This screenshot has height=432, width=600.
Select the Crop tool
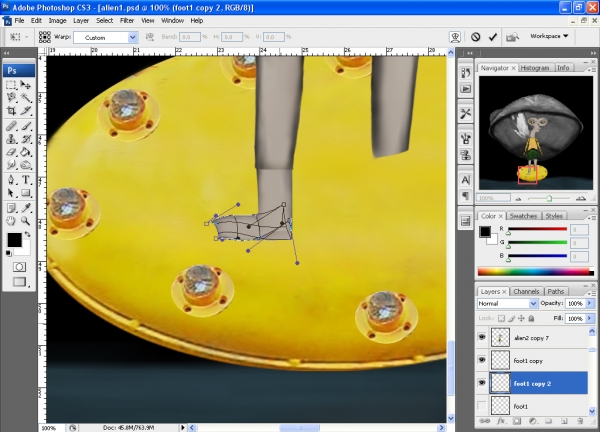click(x=11, y=111)
